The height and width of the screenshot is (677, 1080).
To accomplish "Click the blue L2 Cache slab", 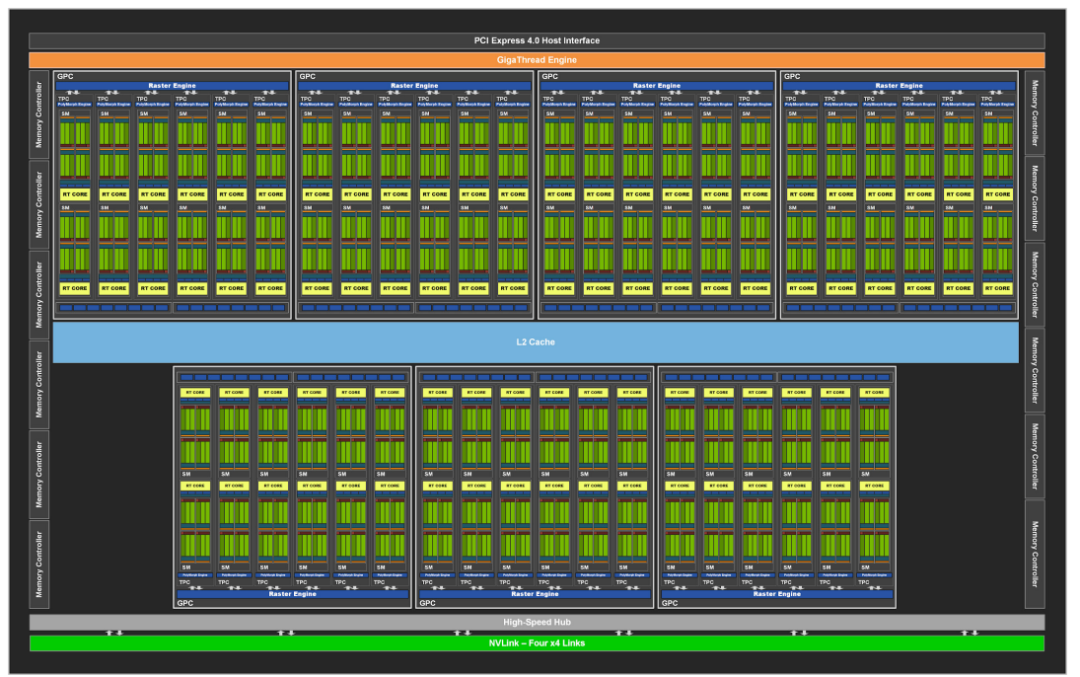I will coord(540,341).
